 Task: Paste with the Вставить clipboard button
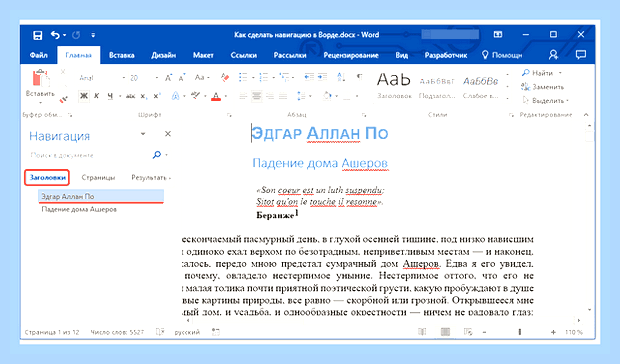[40, 83]
